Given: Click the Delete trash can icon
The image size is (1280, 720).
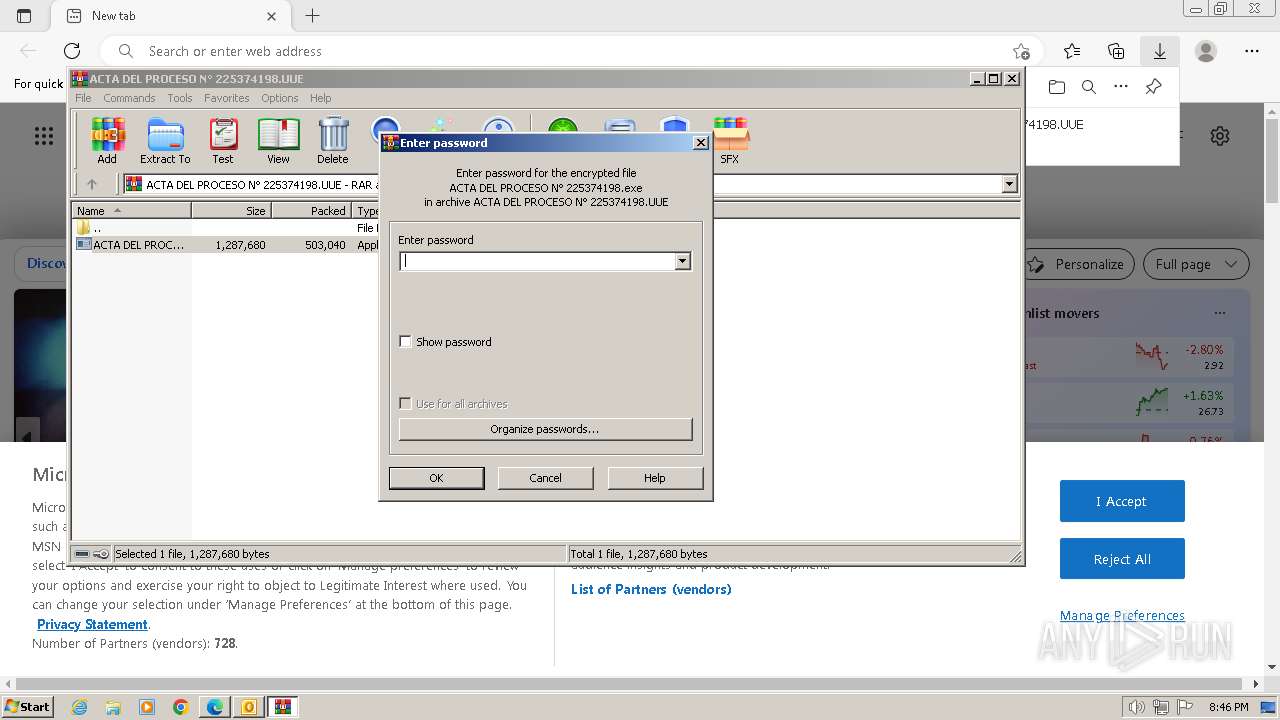Looking at the screenshot, I should pos(333,140).
